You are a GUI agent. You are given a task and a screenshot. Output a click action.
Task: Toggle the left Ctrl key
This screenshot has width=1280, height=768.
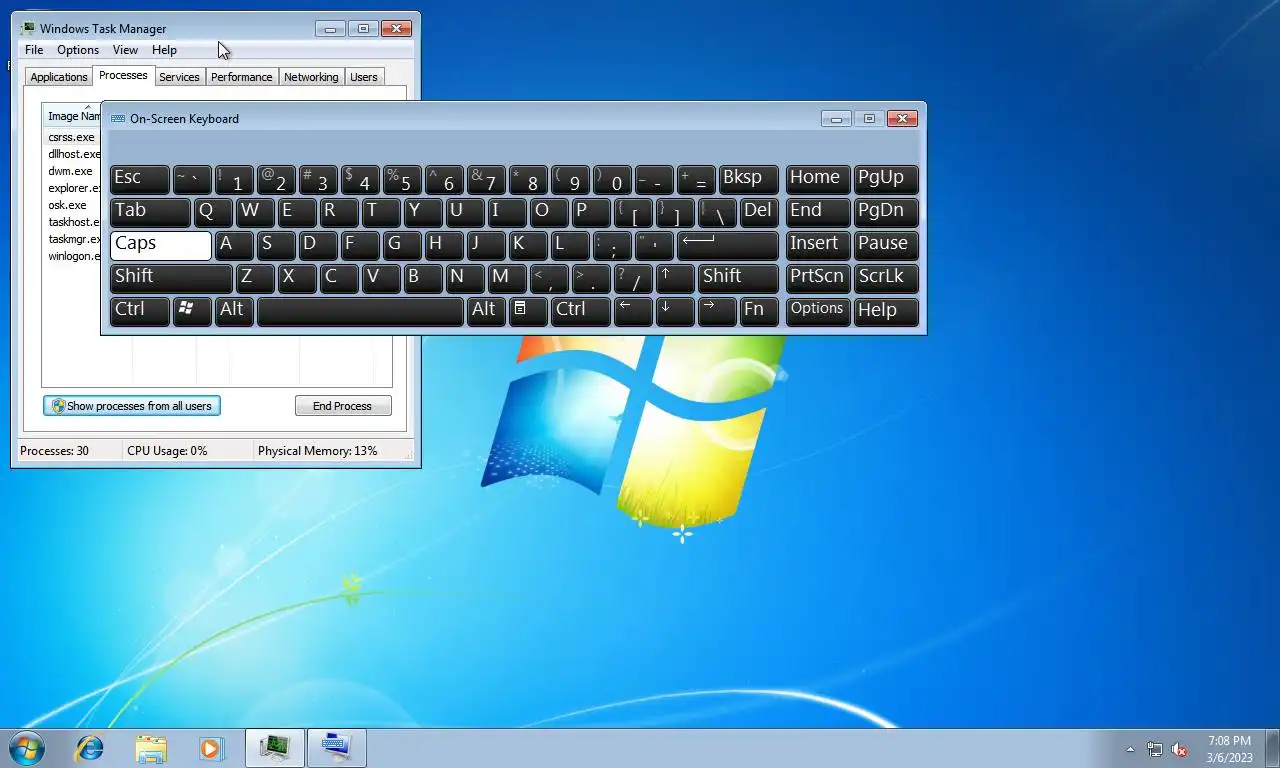click(139, 310)
